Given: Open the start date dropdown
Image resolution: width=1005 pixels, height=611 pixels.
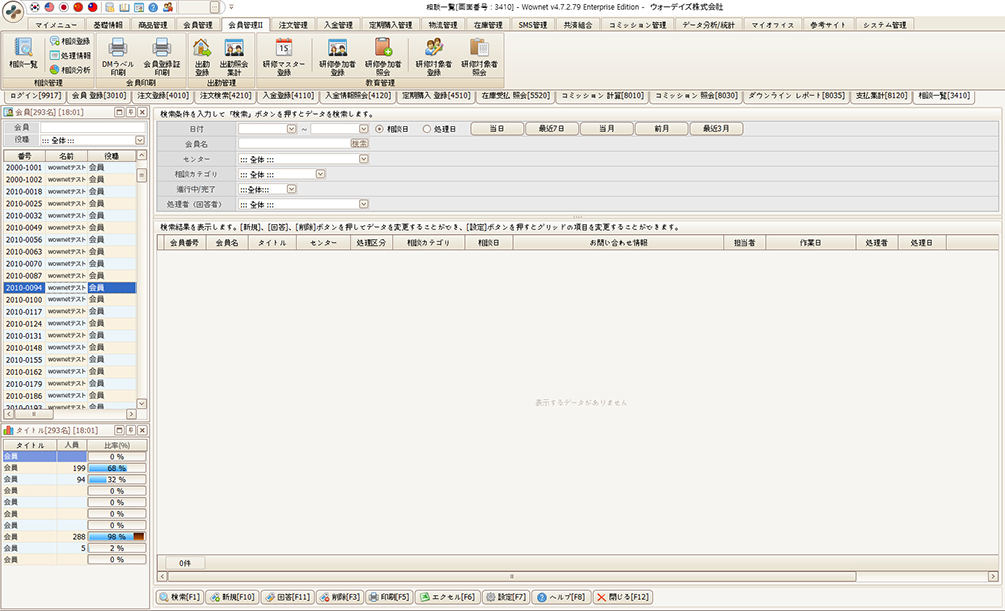Looking at the screenshot, I should click(292, 129).
